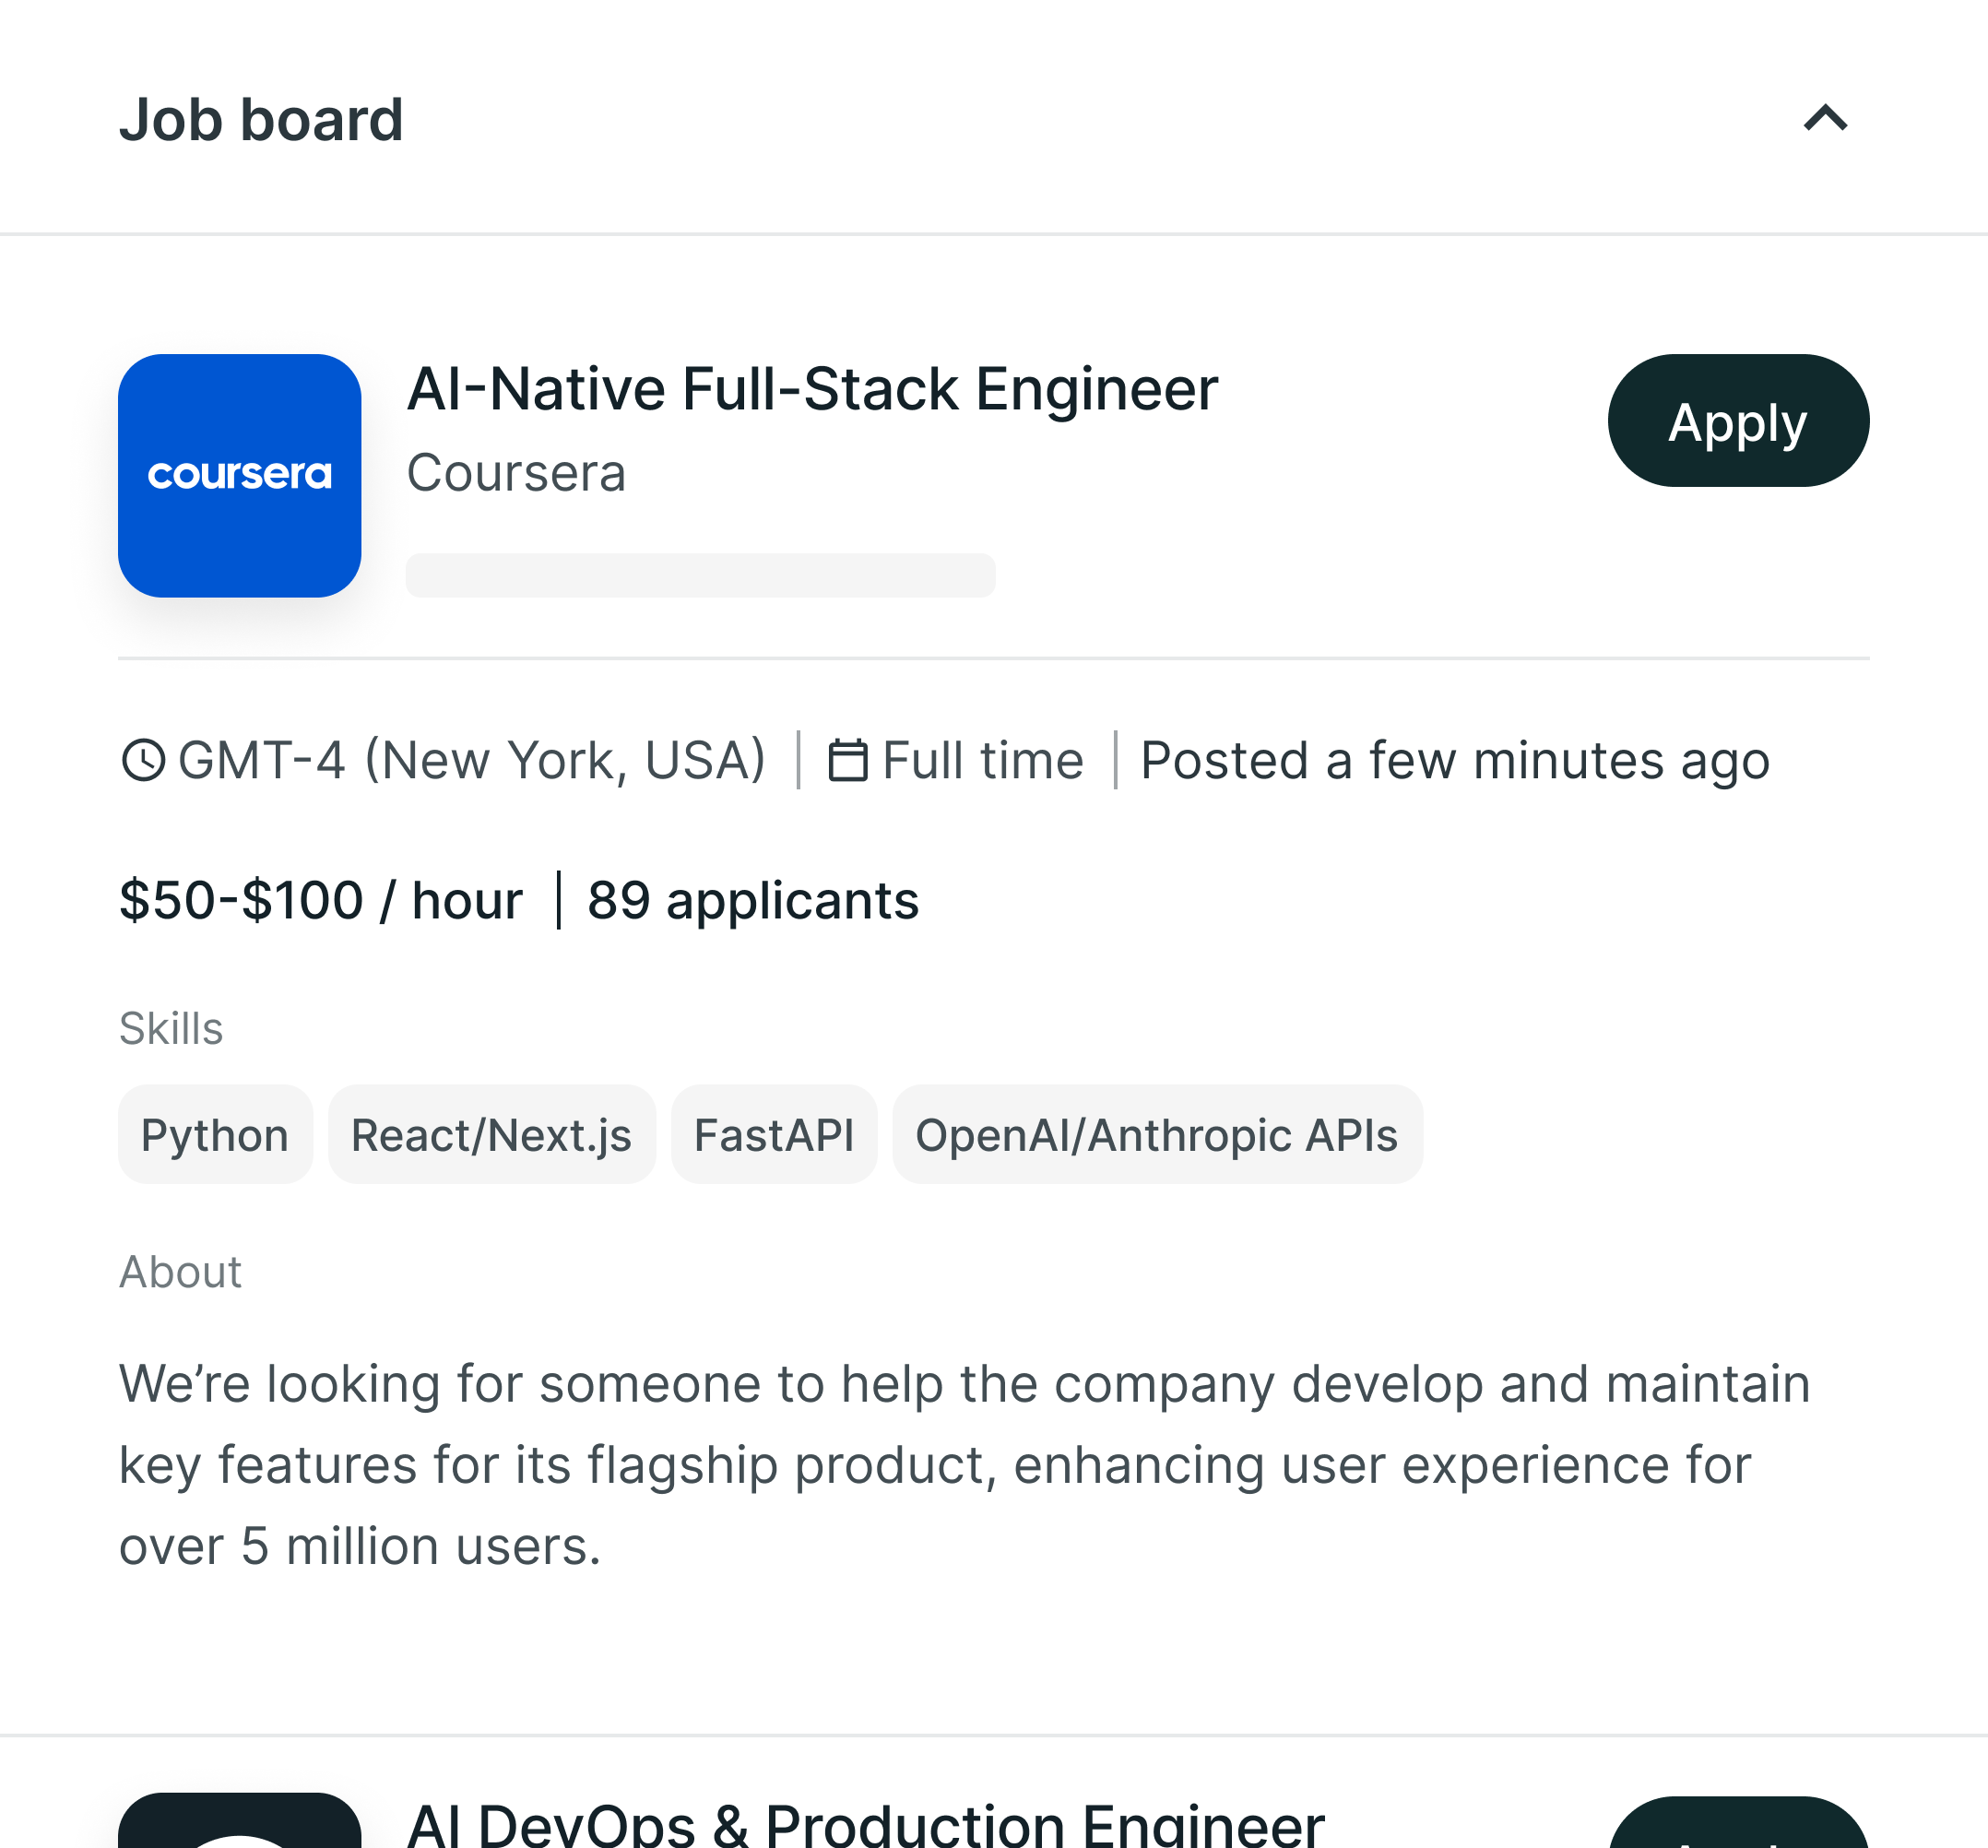
Task: Apply to the AI-Native Full-Stack Engineer job
Action: click(x=1738, y=421)
